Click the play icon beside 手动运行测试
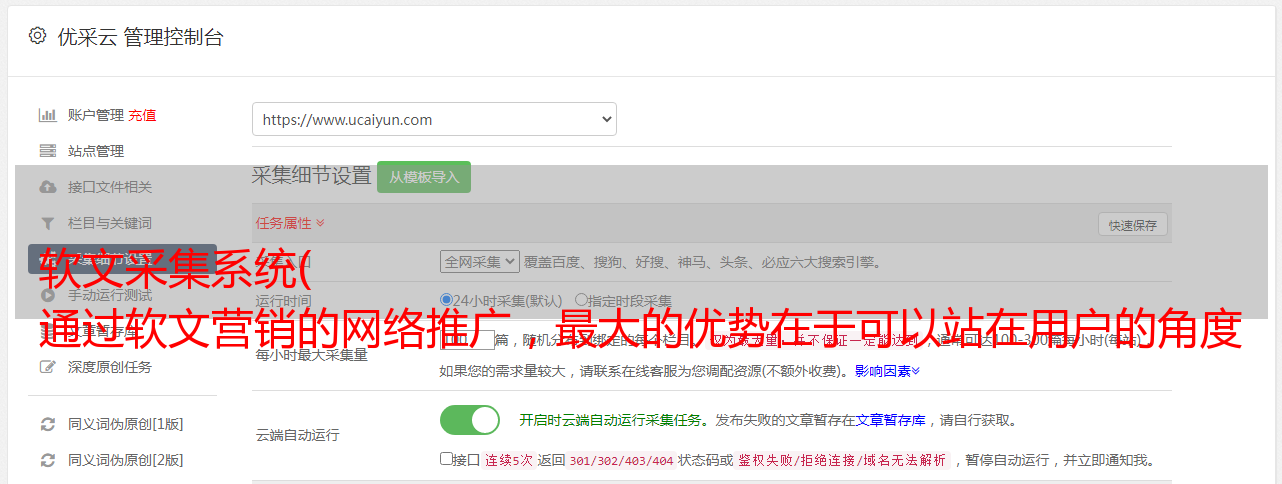This screenshot has height=484, width=1282. [47, 295]
